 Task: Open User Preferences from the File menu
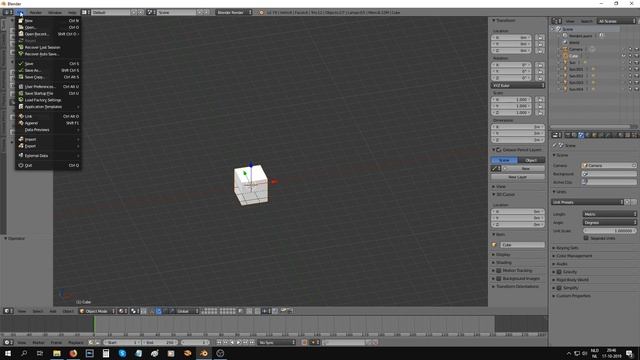[48, 87]
